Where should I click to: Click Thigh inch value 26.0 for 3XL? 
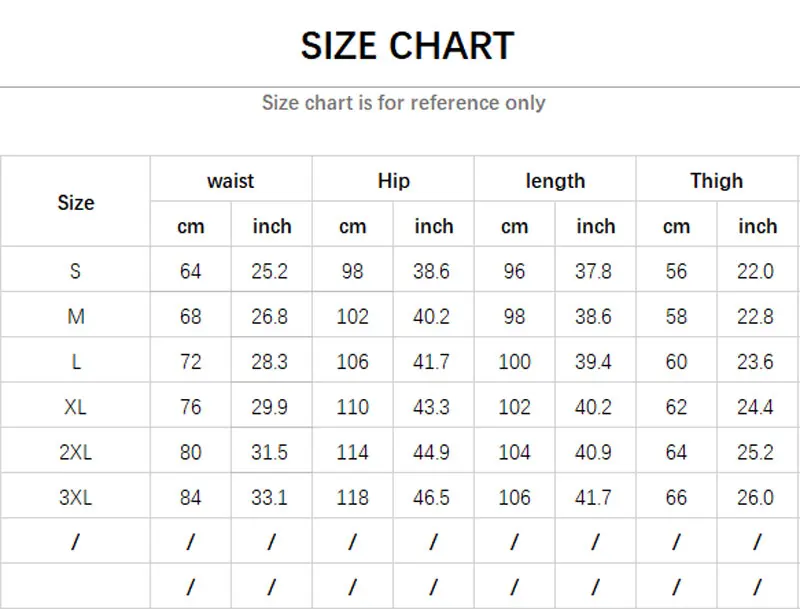click(x=755, y=497)
